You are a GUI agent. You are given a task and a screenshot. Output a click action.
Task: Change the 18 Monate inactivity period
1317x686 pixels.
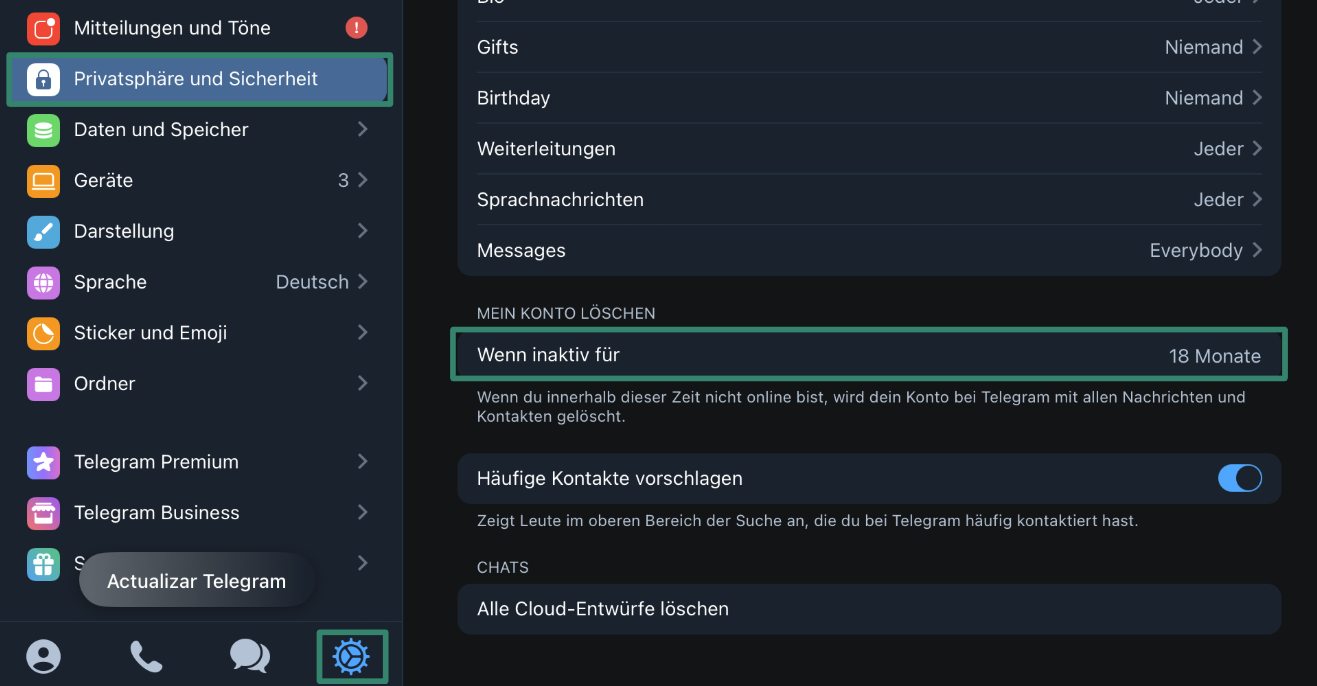(x=1214, y=356)
